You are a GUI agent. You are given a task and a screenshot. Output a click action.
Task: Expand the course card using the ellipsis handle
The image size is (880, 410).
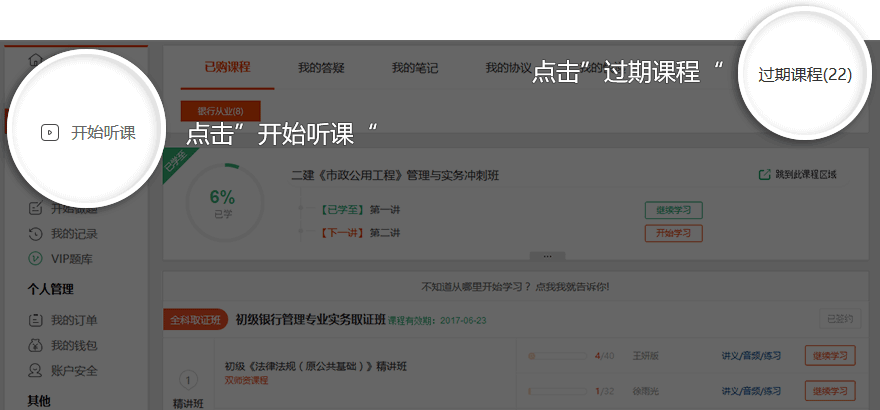[x=547, y=256]
